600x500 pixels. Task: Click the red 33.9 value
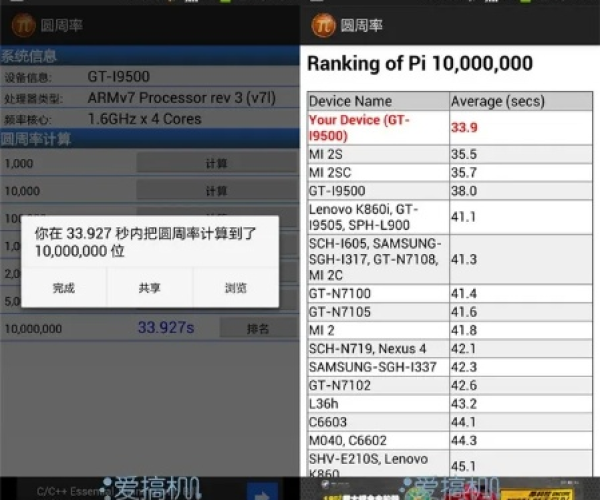tap(464, 127)
